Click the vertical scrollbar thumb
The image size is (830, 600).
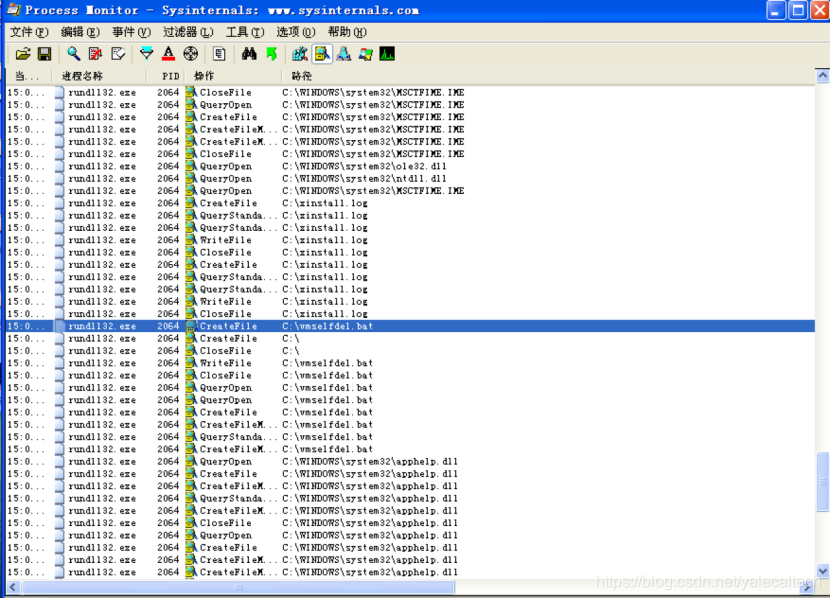coord(822,482)
